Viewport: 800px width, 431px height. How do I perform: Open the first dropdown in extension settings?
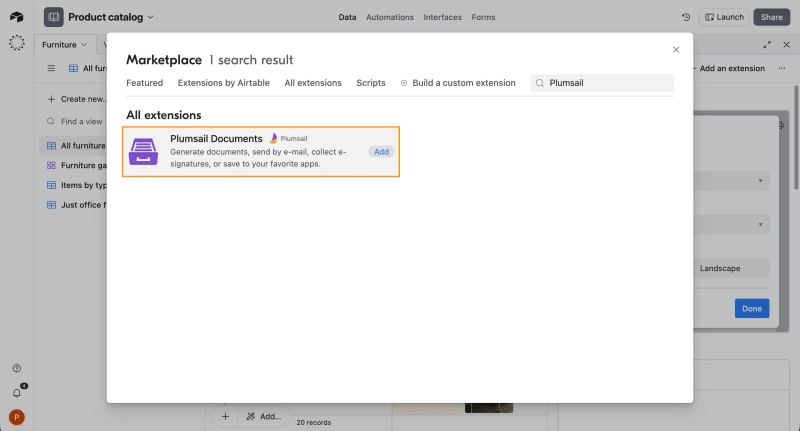(x=731, y=181)
